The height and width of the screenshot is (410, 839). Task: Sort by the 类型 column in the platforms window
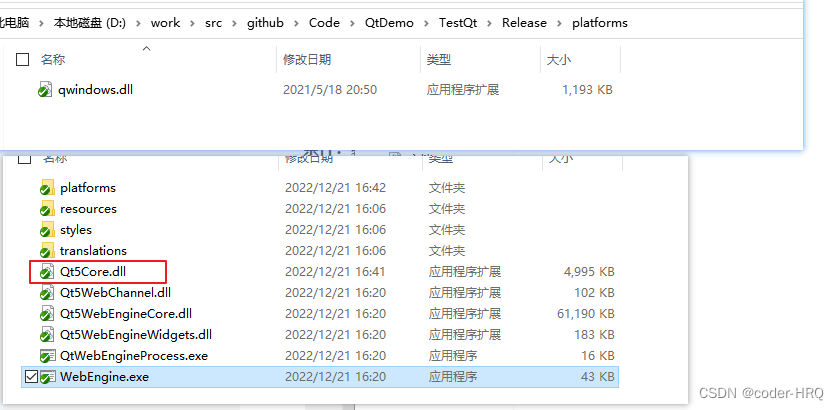click(x=439, y=59)
